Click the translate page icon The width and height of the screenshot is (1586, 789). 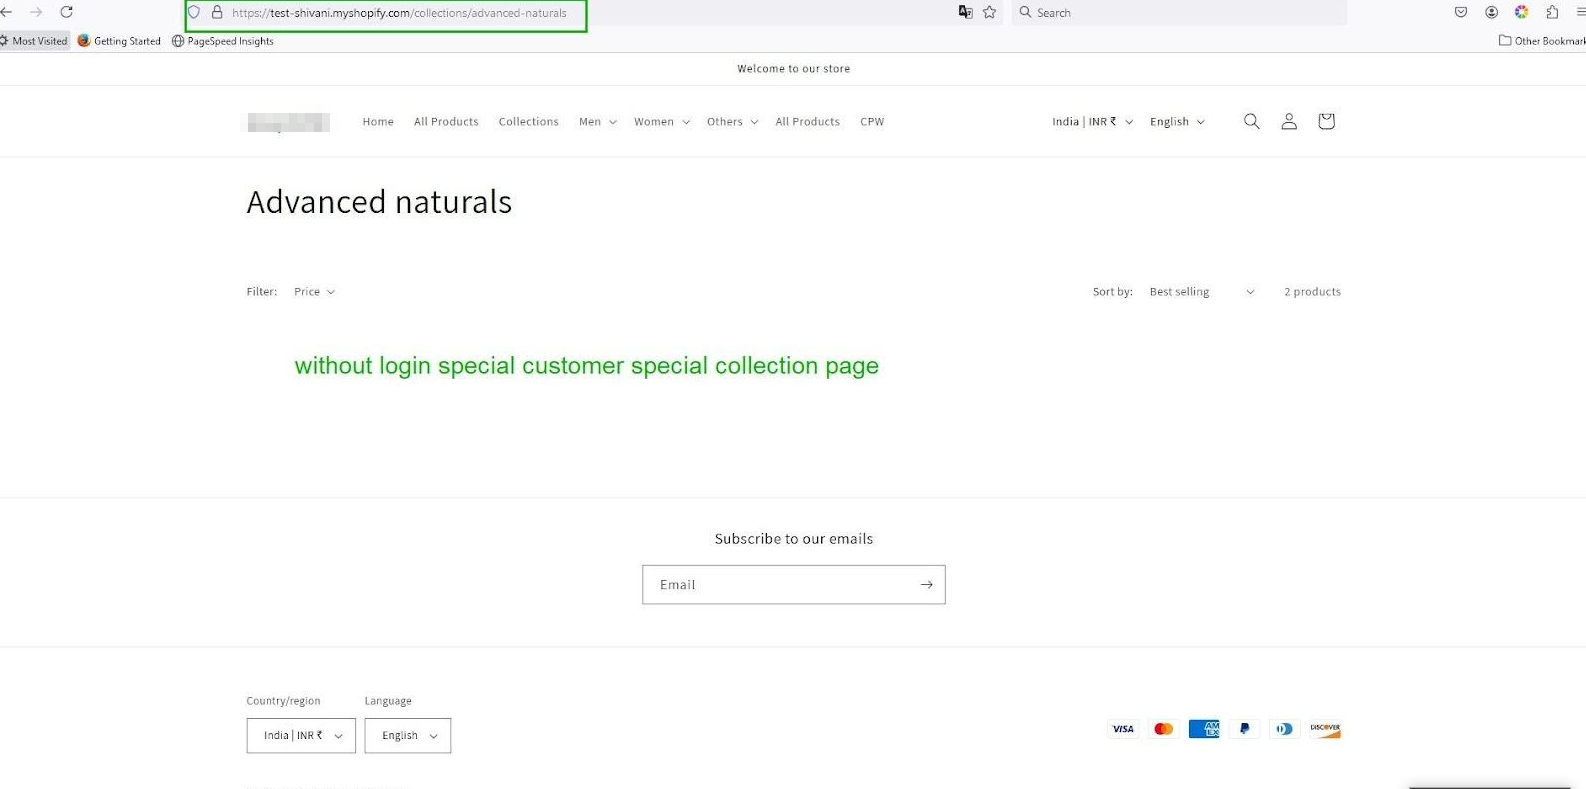pos(965,12)
